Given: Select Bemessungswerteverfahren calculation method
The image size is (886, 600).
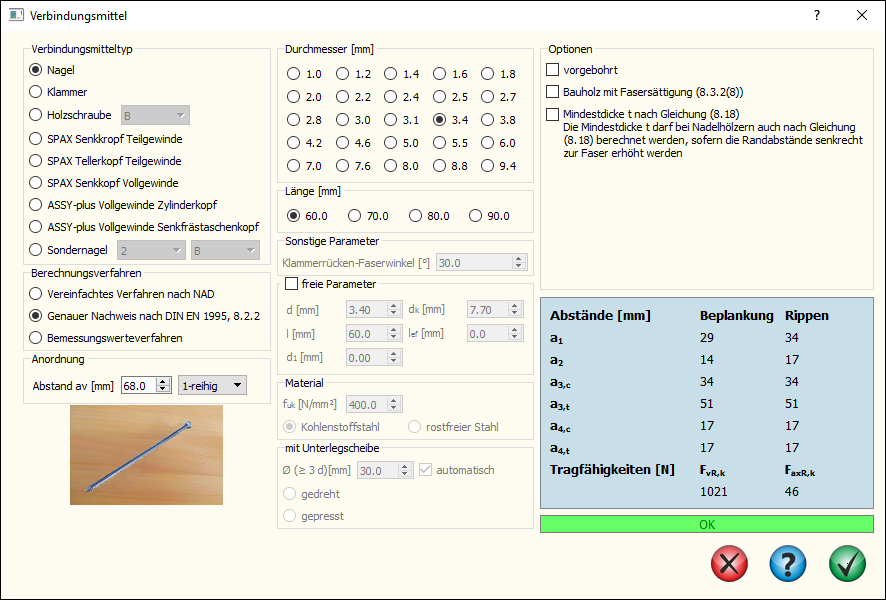Looking at the screenshot, I should pyautogui.click(x=37, y=338).
